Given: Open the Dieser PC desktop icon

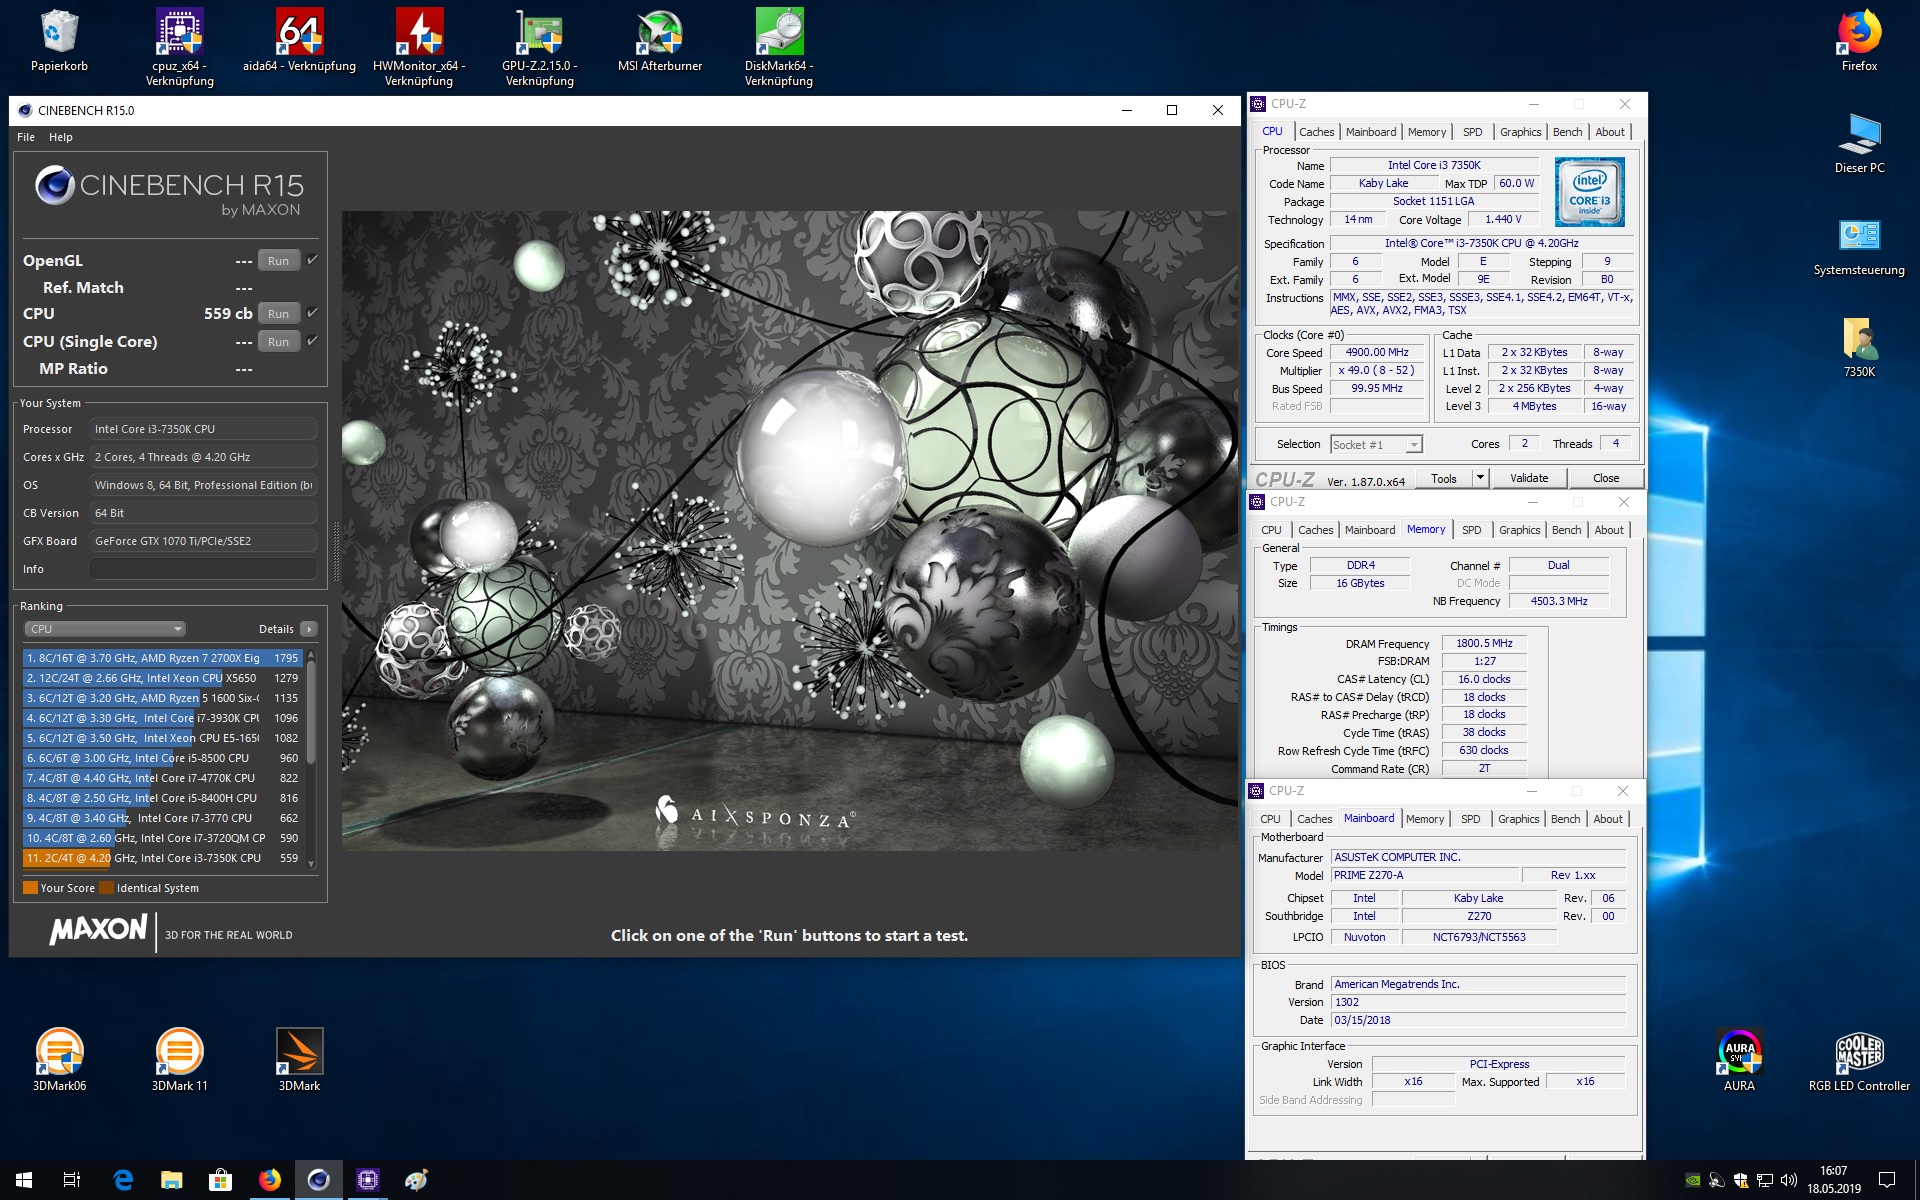Looking at the screenshot, I should (x=1859, y=143).
